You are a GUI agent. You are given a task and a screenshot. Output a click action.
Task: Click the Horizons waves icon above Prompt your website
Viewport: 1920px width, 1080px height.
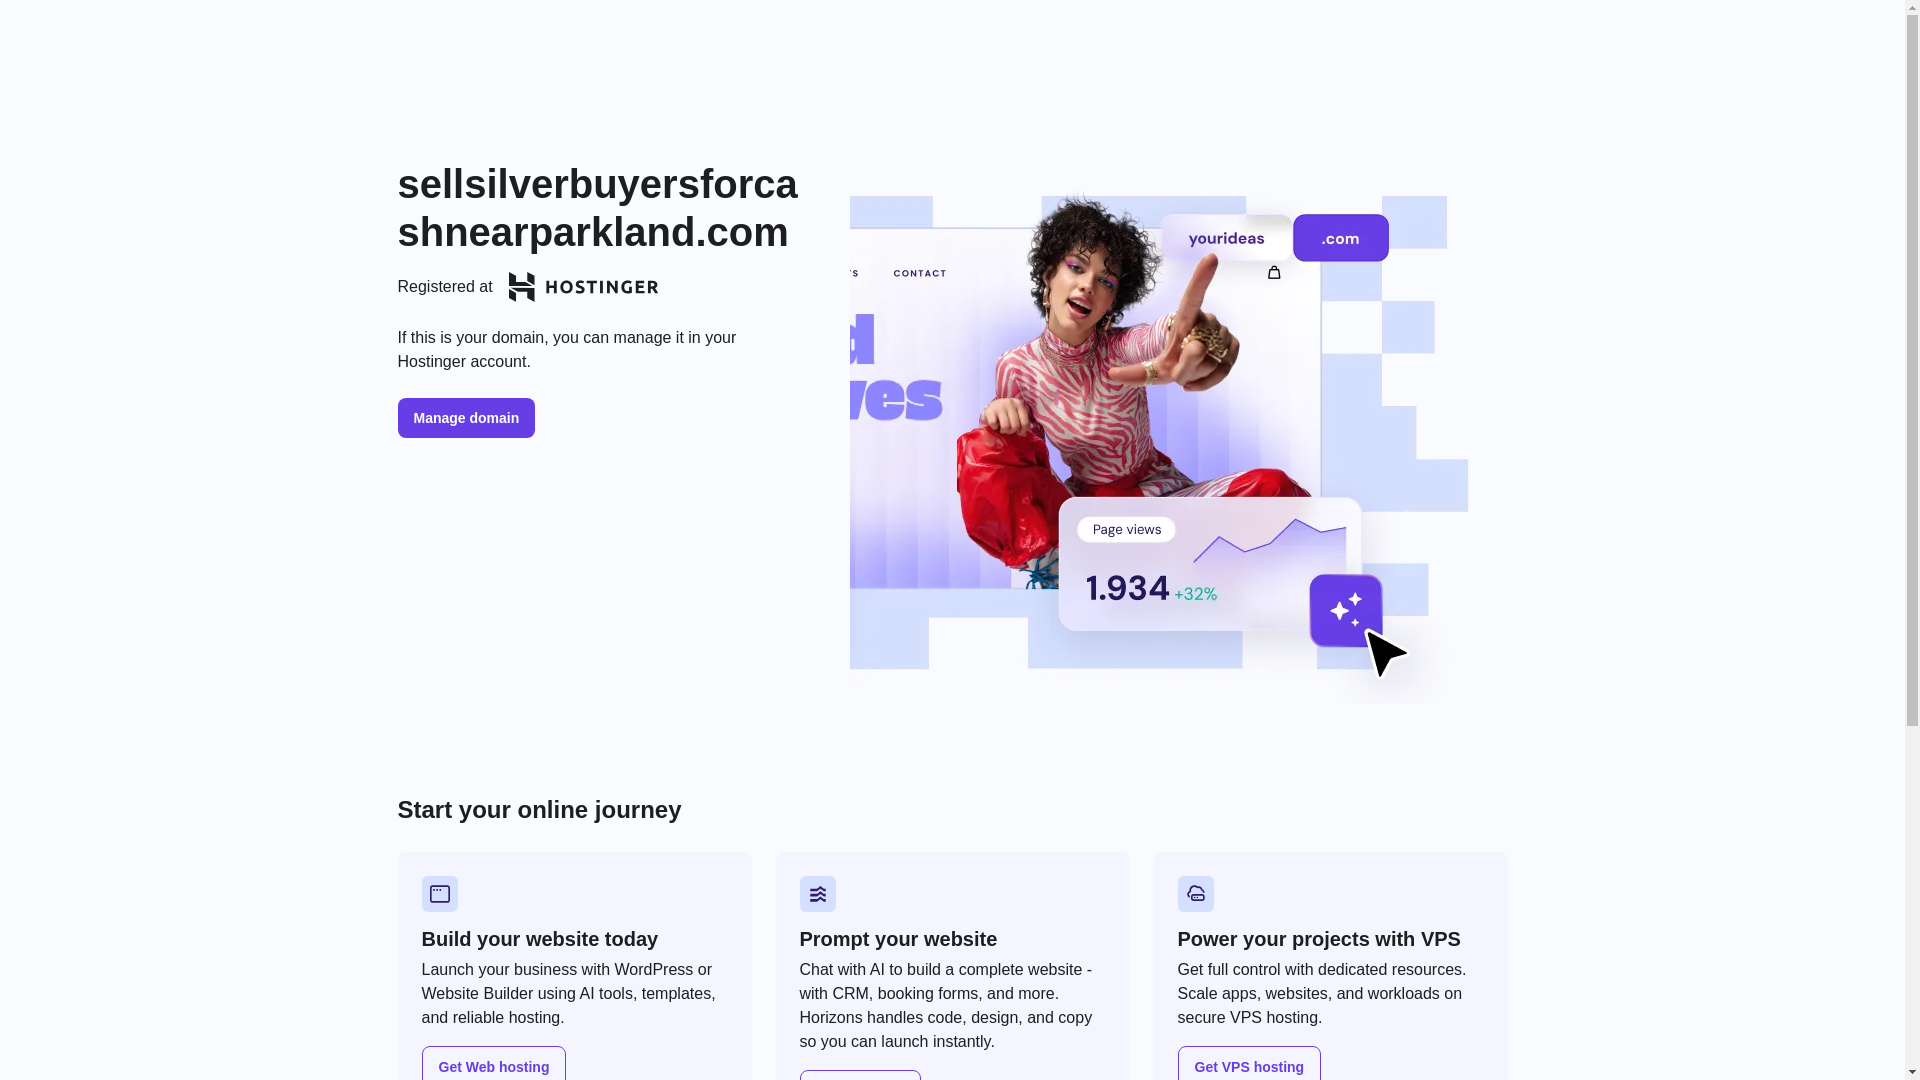tap(818, 894)
